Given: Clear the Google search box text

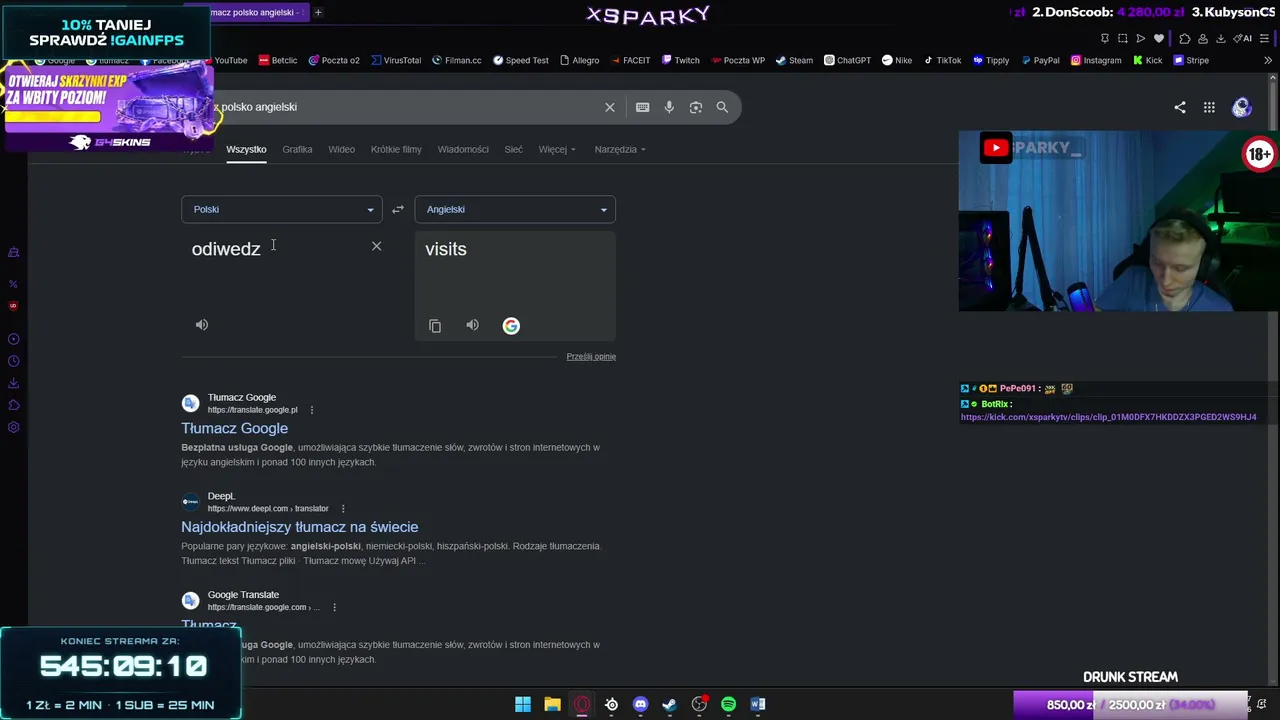Looking at the screenshot, I should pos(610,107).
